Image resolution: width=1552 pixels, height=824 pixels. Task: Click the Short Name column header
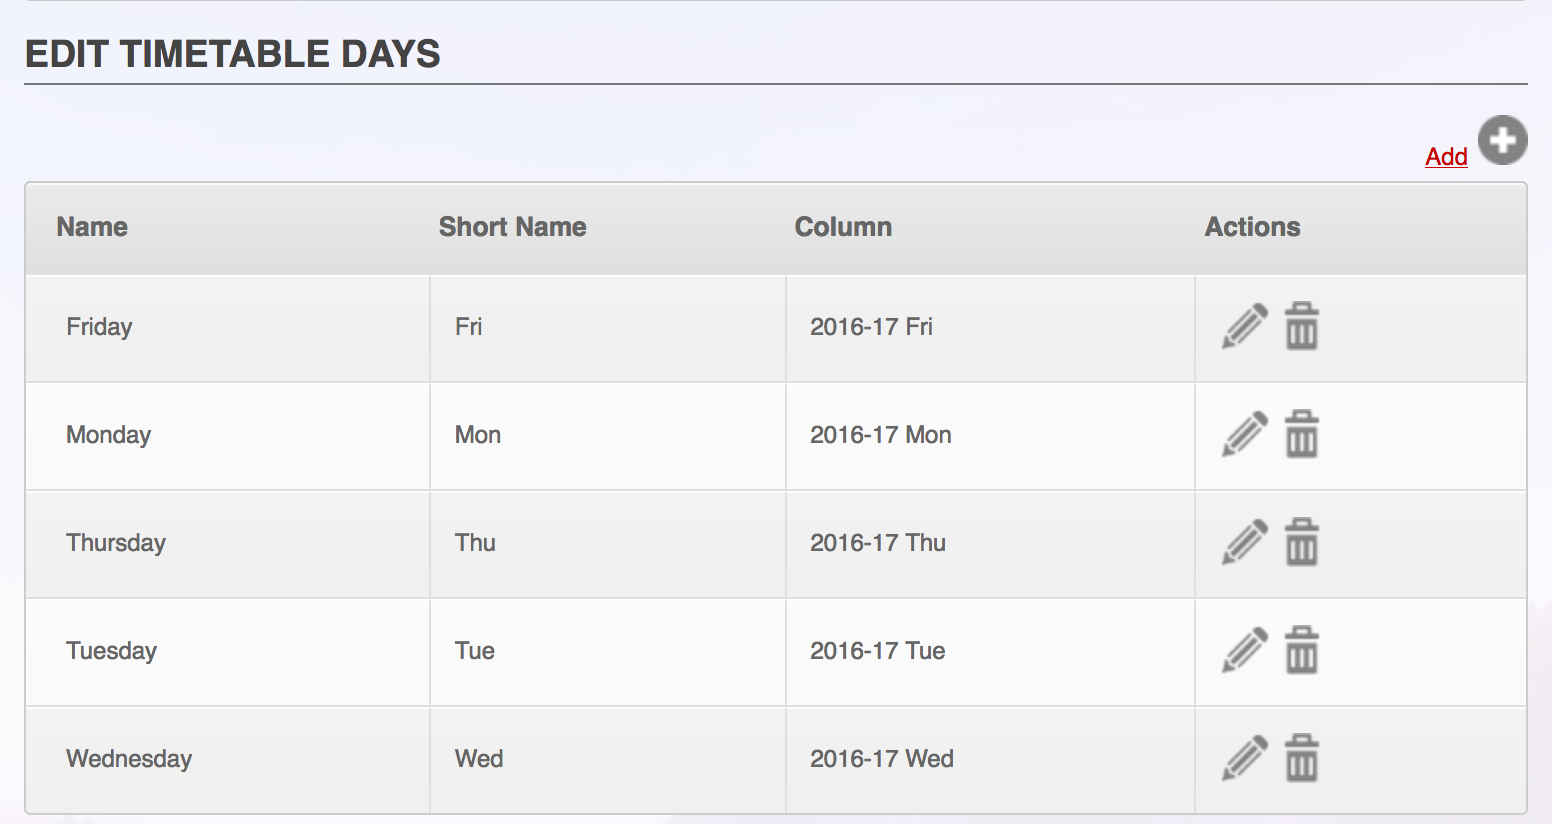512,227
